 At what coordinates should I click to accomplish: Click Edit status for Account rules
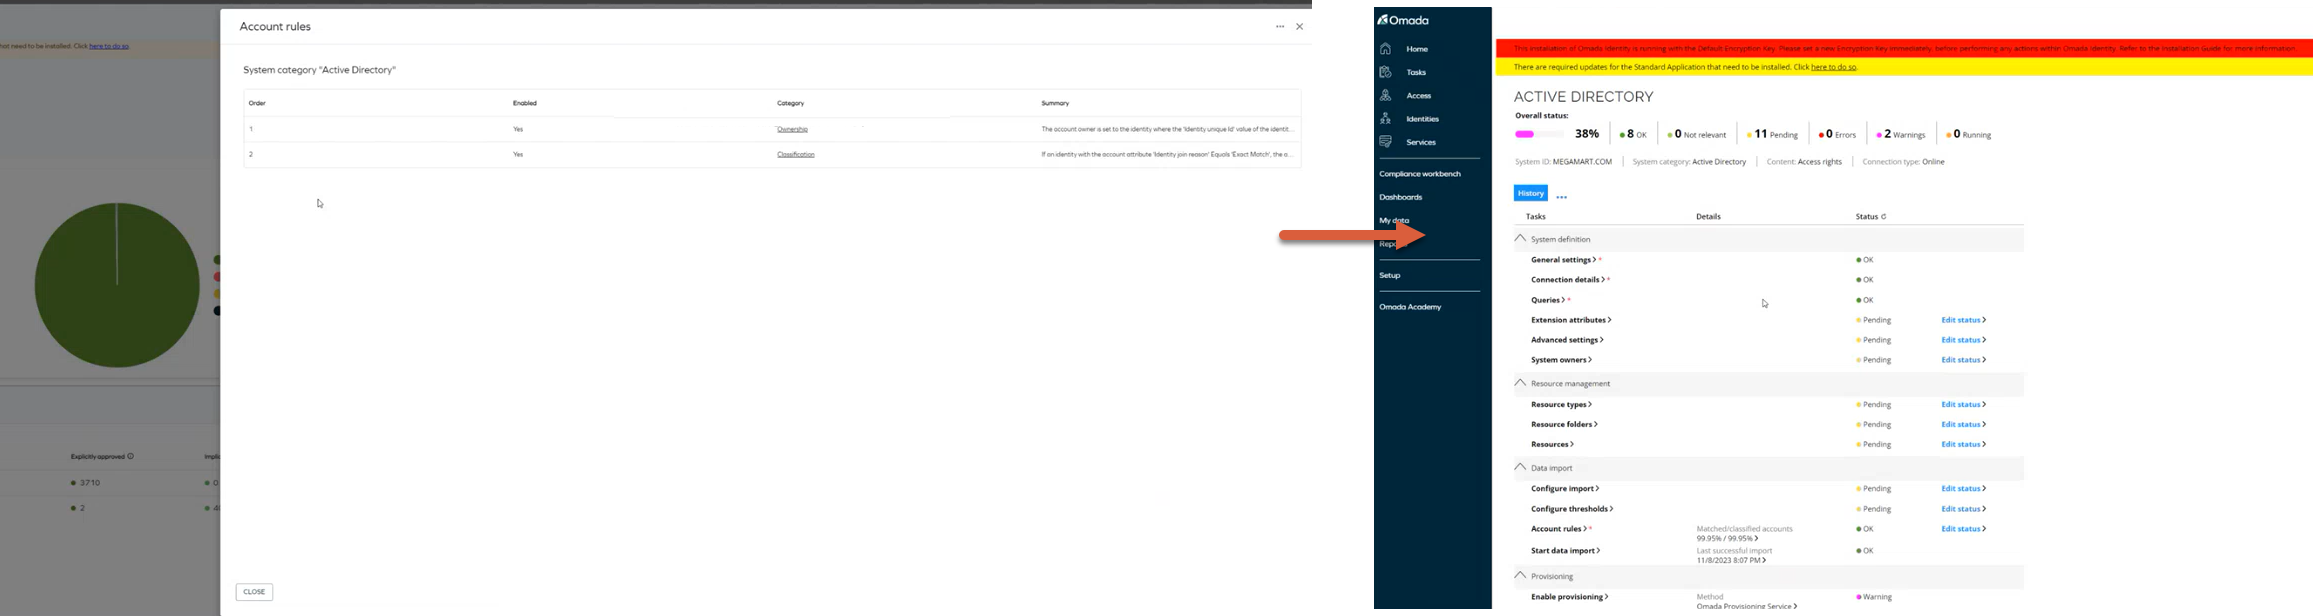coord(1963,529)
